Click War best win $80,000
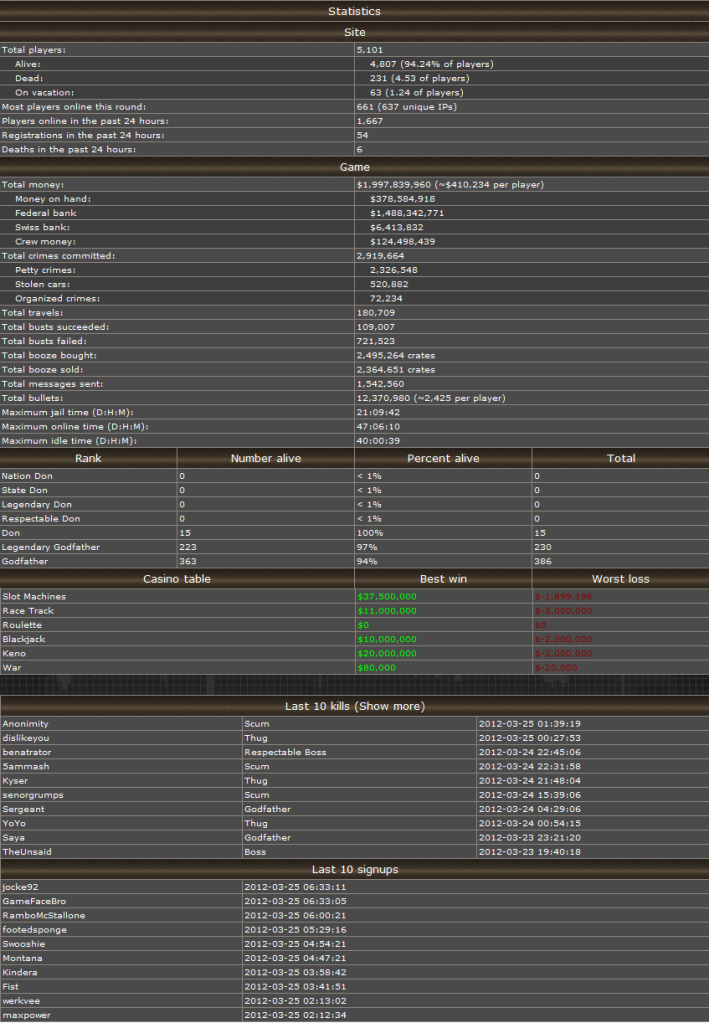 (x=376, y=667)
